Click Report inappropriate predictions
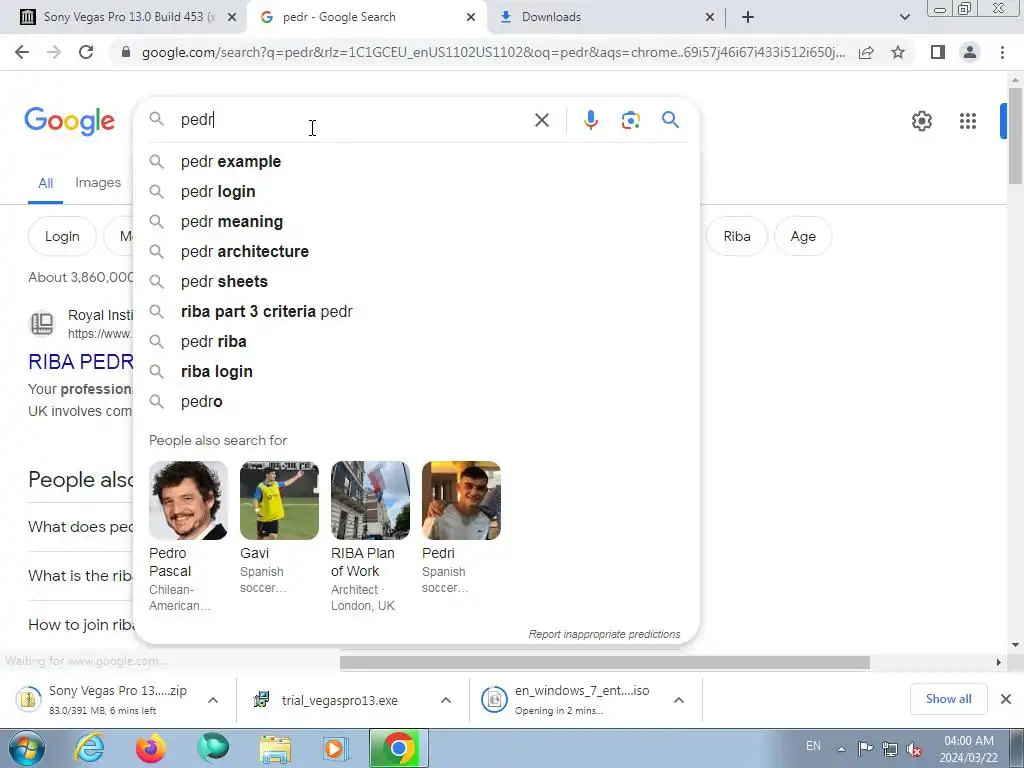 pyautogui.click(x=604, y=634)
